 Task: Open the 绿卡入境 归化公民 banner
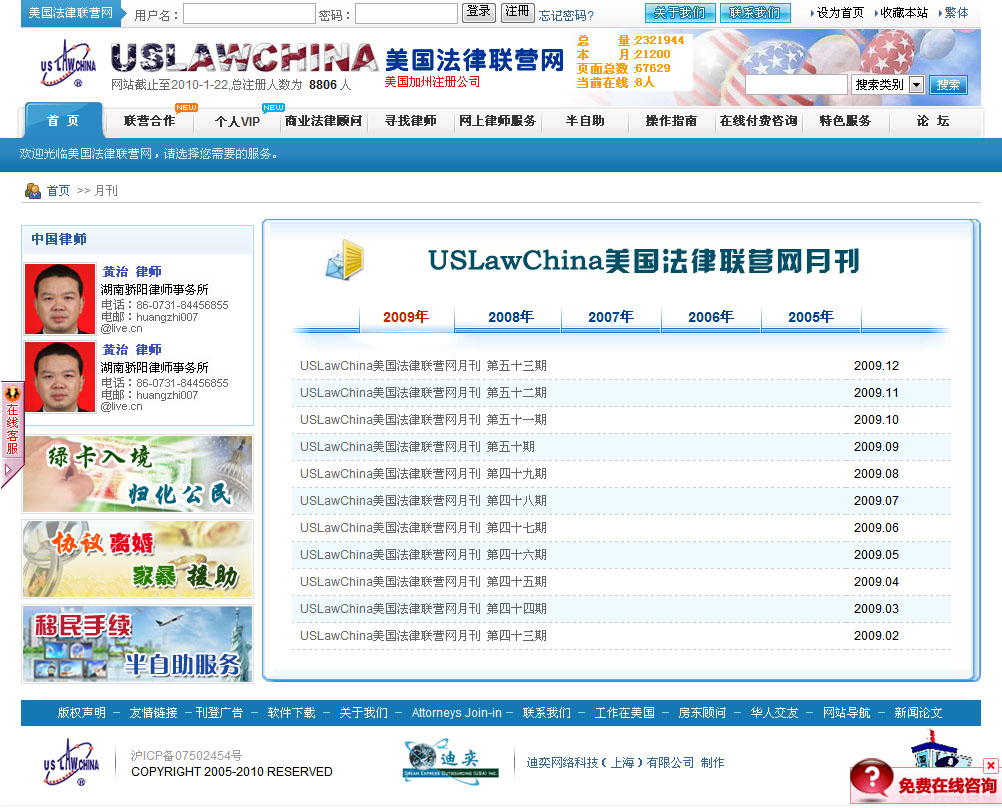pos(137,474)
